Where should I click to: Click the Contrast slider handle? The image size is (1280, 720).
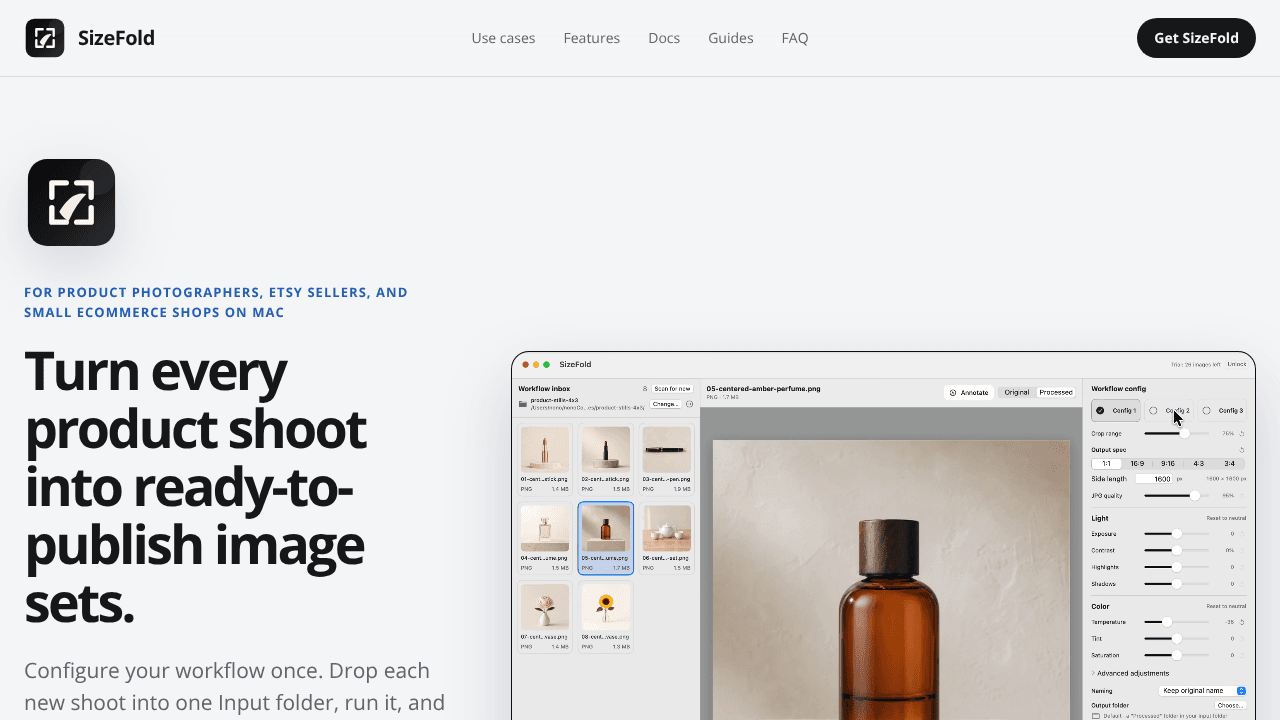coord(1177,550)
